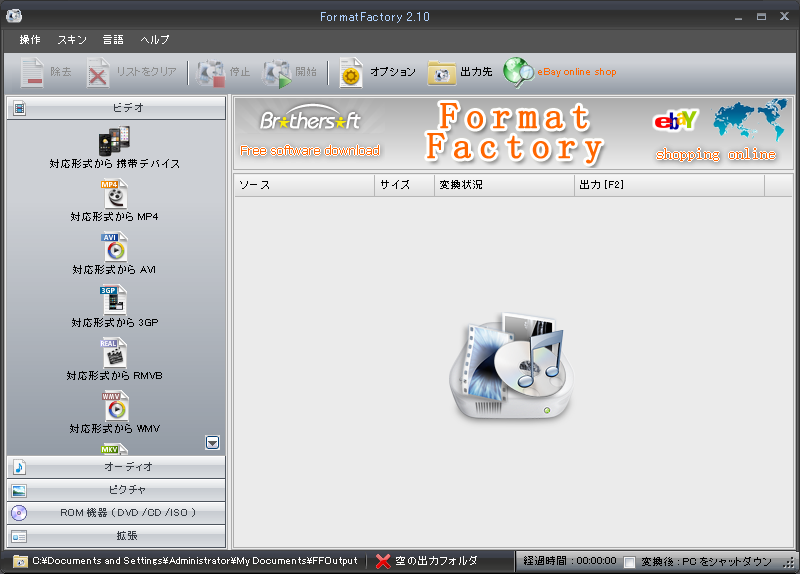Click the リストをクリア red X icon

tap(97, 72)
